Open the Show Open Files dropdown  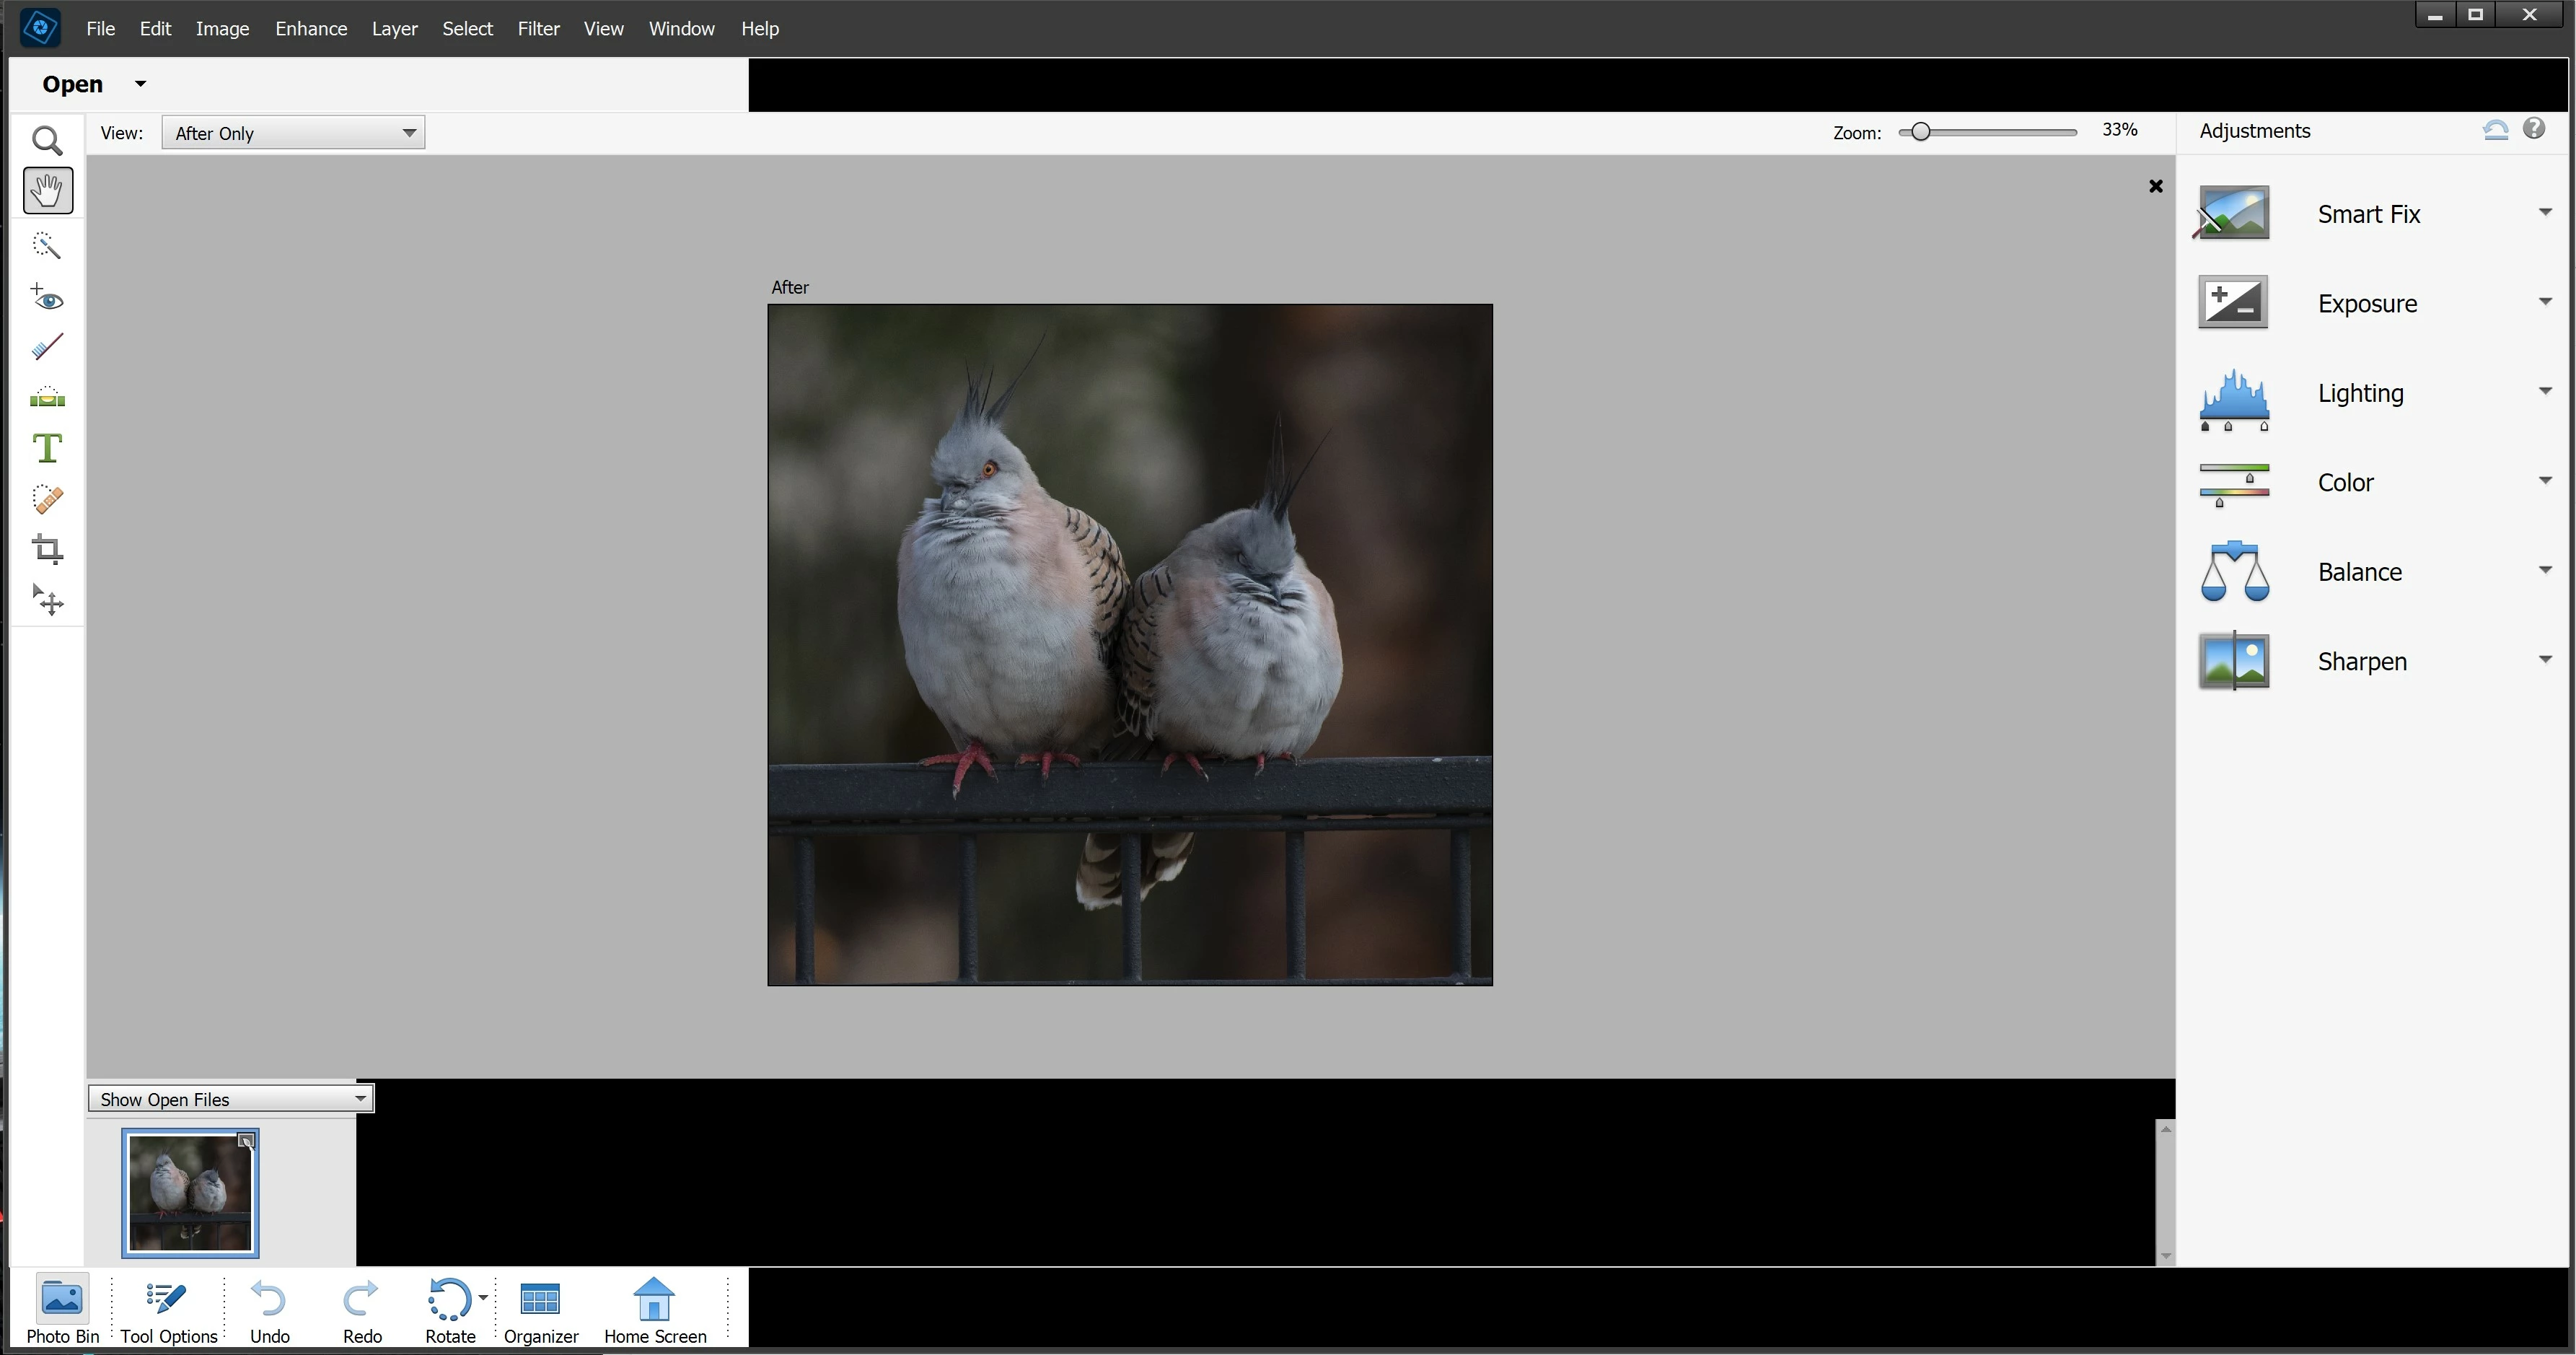(231, 1099)
